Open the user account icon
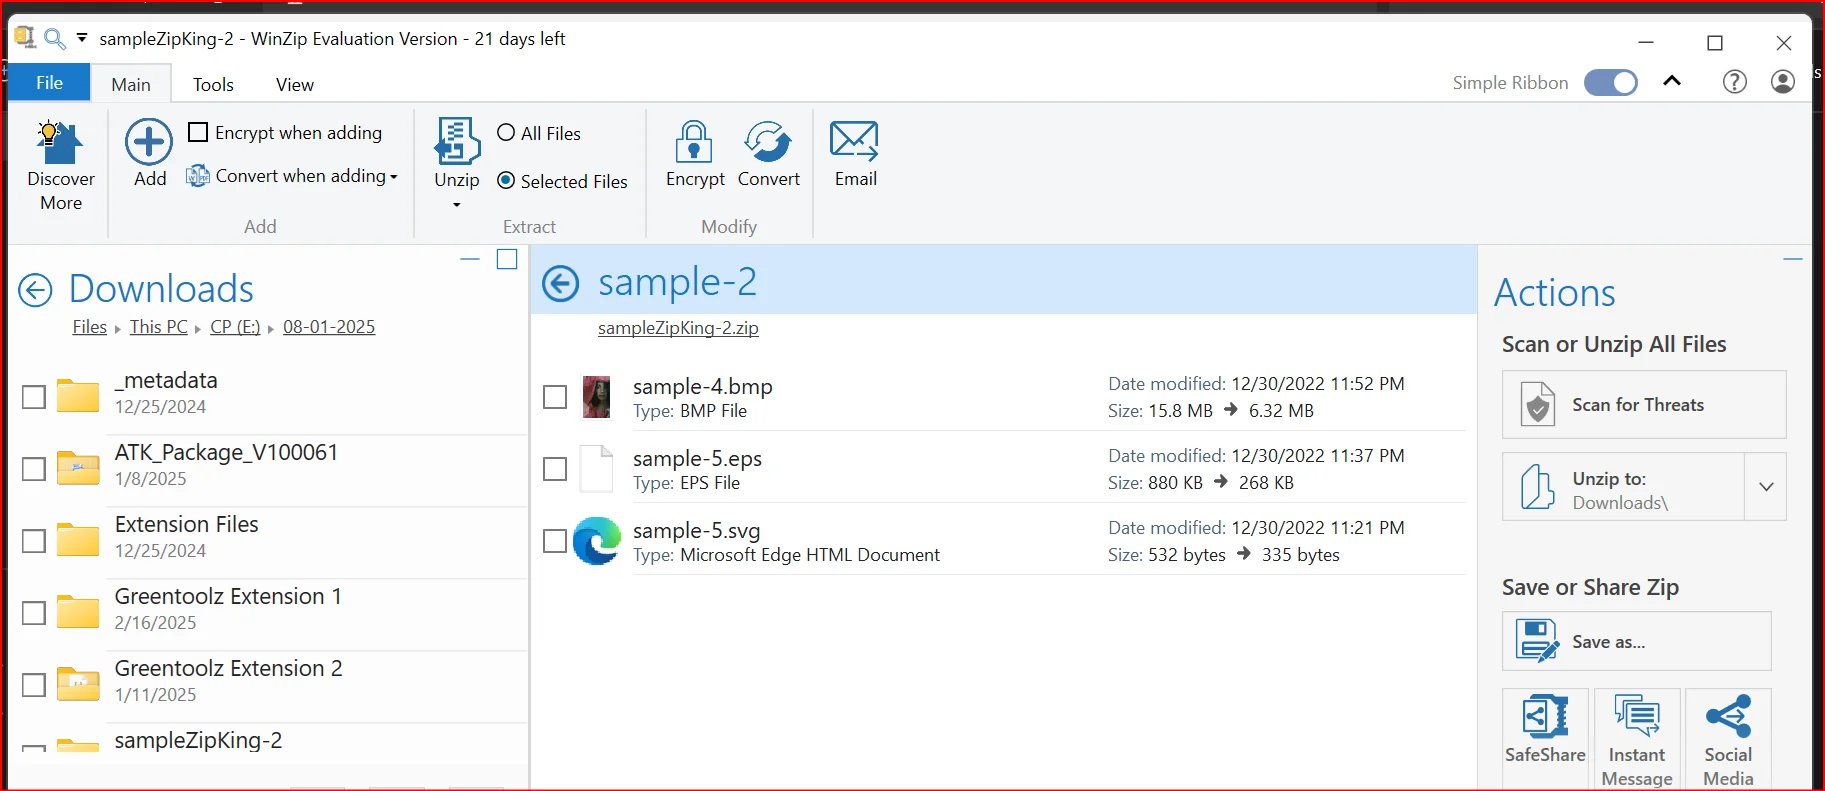Screen dimensions: 1825x791 (x=1783, y=82)
